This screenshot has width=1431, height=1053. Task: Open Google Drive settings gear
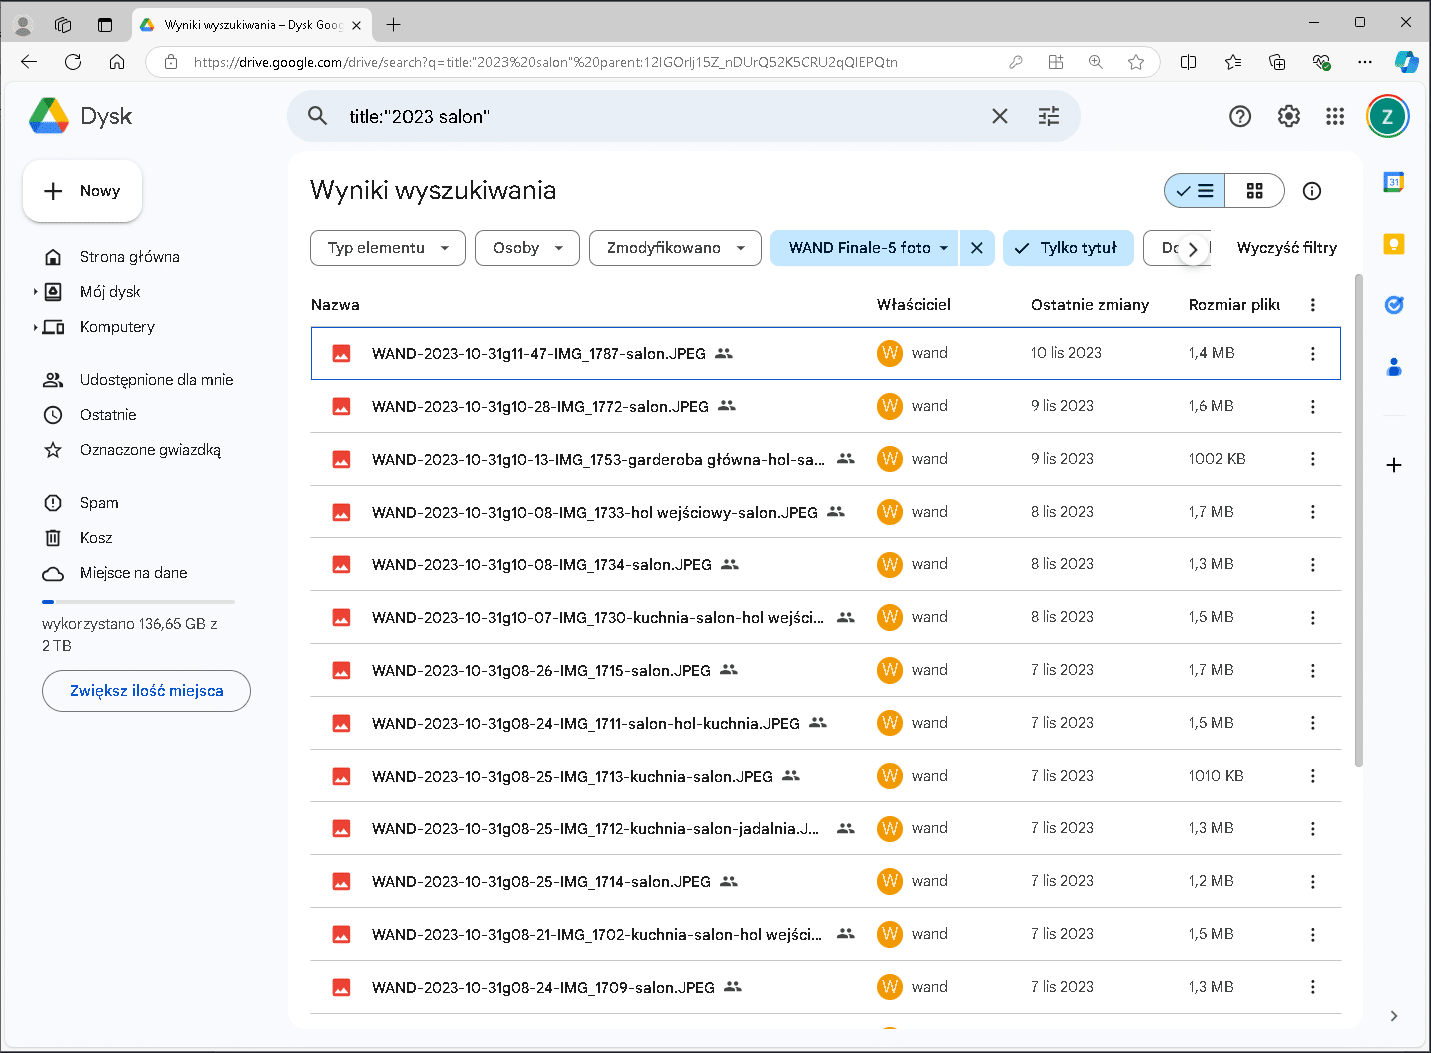tap(1288, 116)
